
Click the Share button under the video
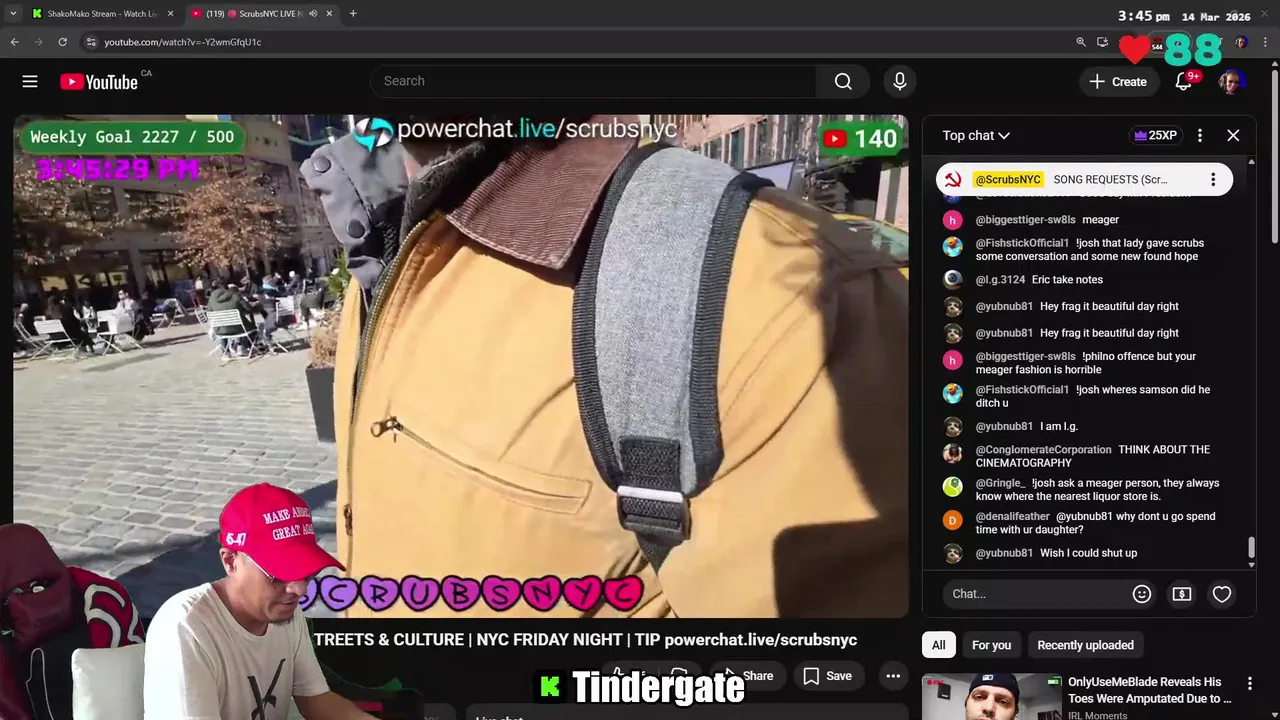(748, 676)
